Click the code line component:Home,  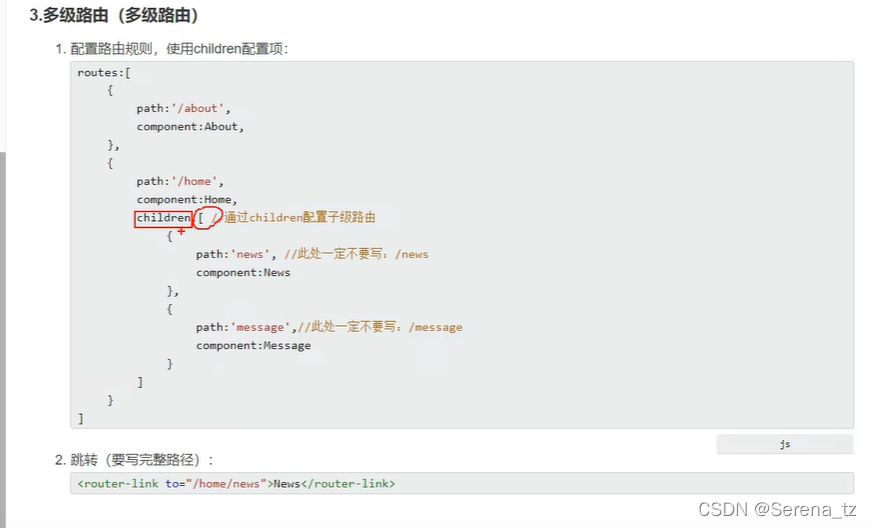tap(187, 199)
